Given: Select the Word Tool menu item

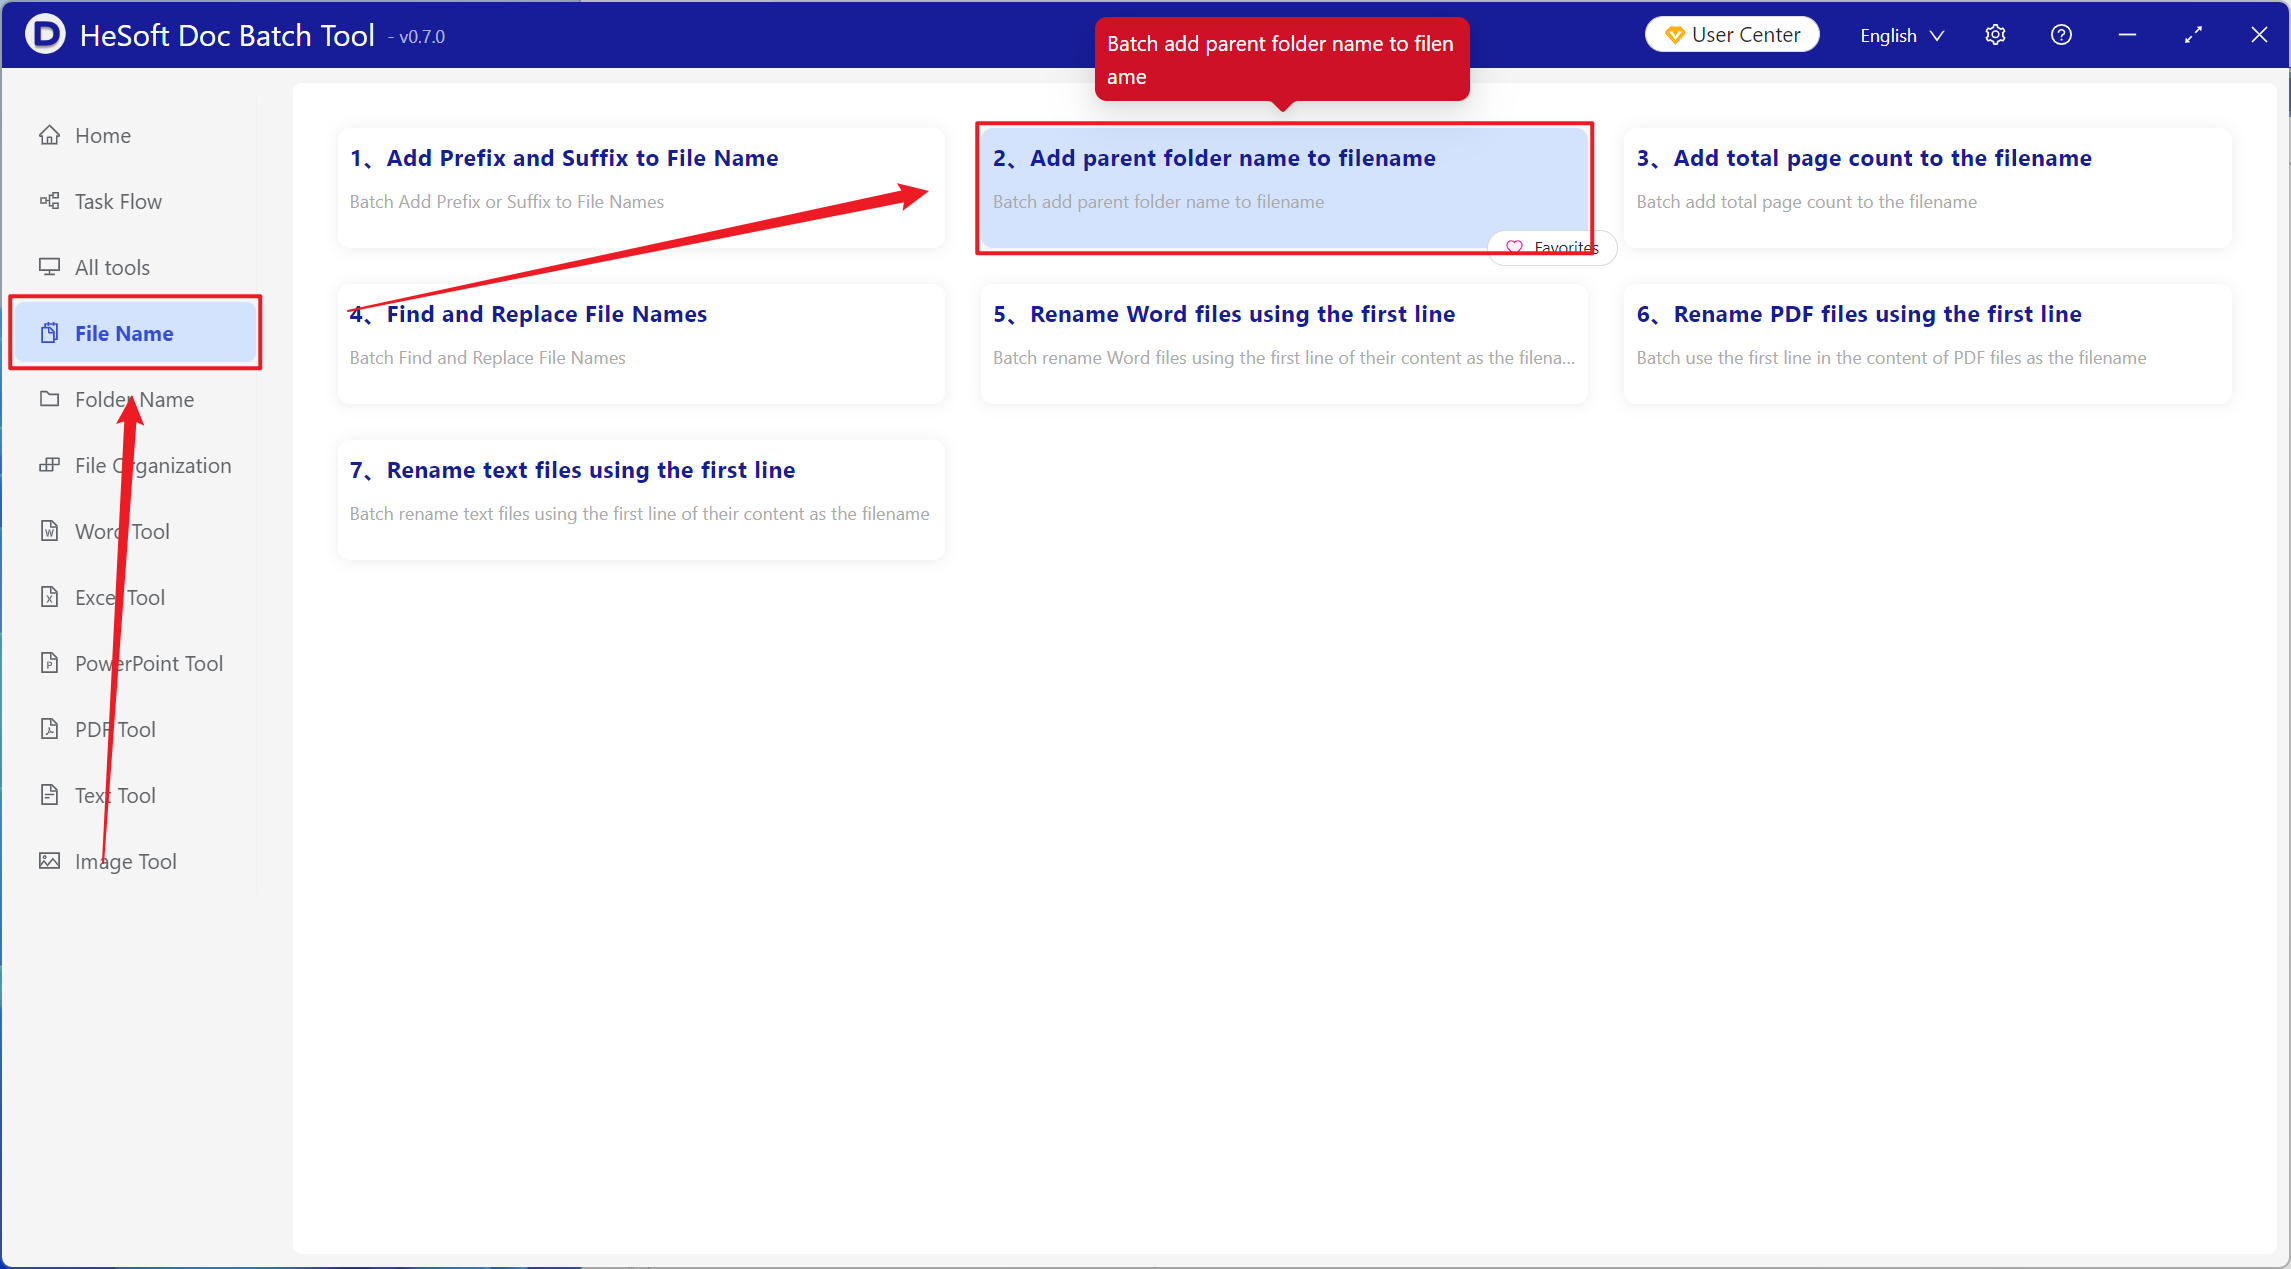Looking at the screenshot, I should tap(122, 531).
